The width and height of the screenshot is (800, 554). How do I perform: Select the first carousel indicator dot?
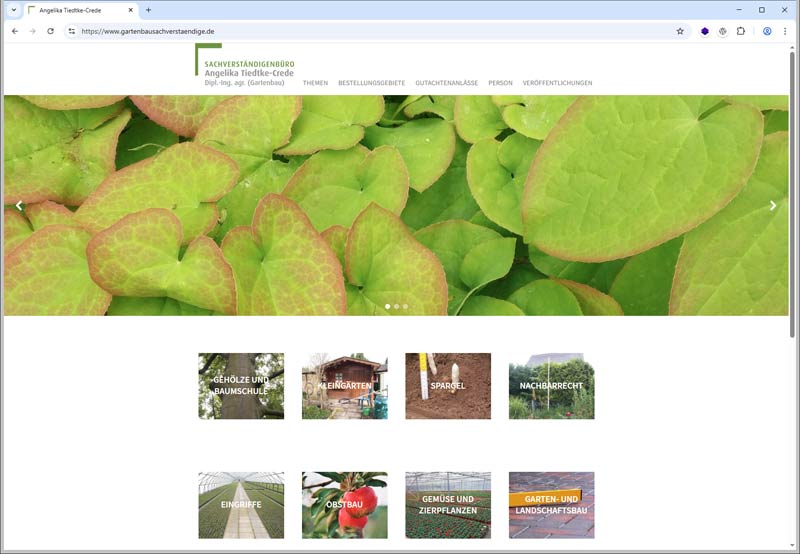pyautogui.click(x=388, y=306)
